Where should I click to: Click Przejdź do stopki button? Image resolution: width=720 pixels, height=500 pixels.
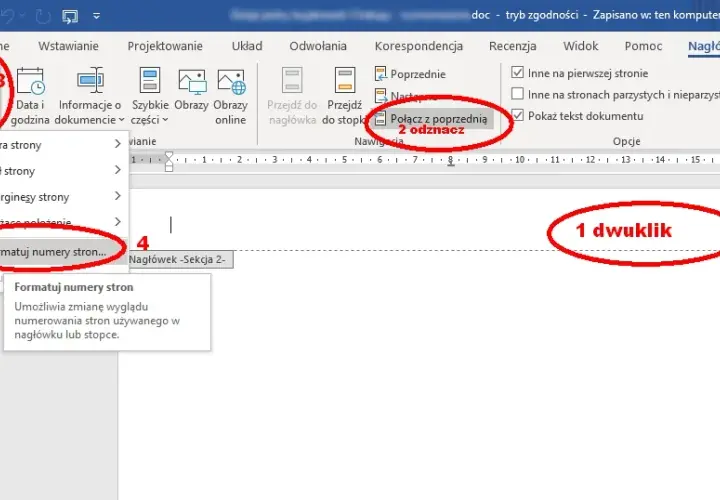pyautogui.click(x=344, y=96)
